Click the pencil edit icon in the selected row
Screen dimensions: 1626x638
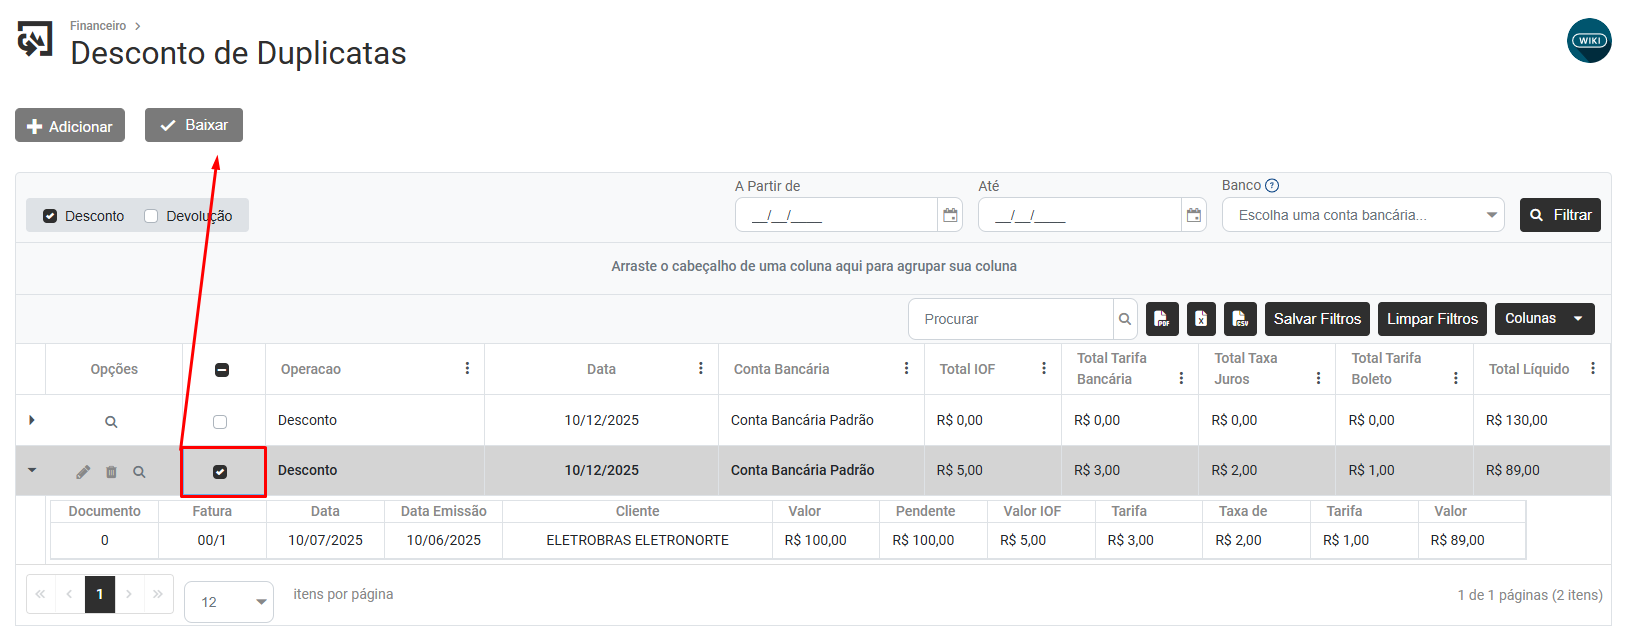pyautogui.click(x=83, y=472)
